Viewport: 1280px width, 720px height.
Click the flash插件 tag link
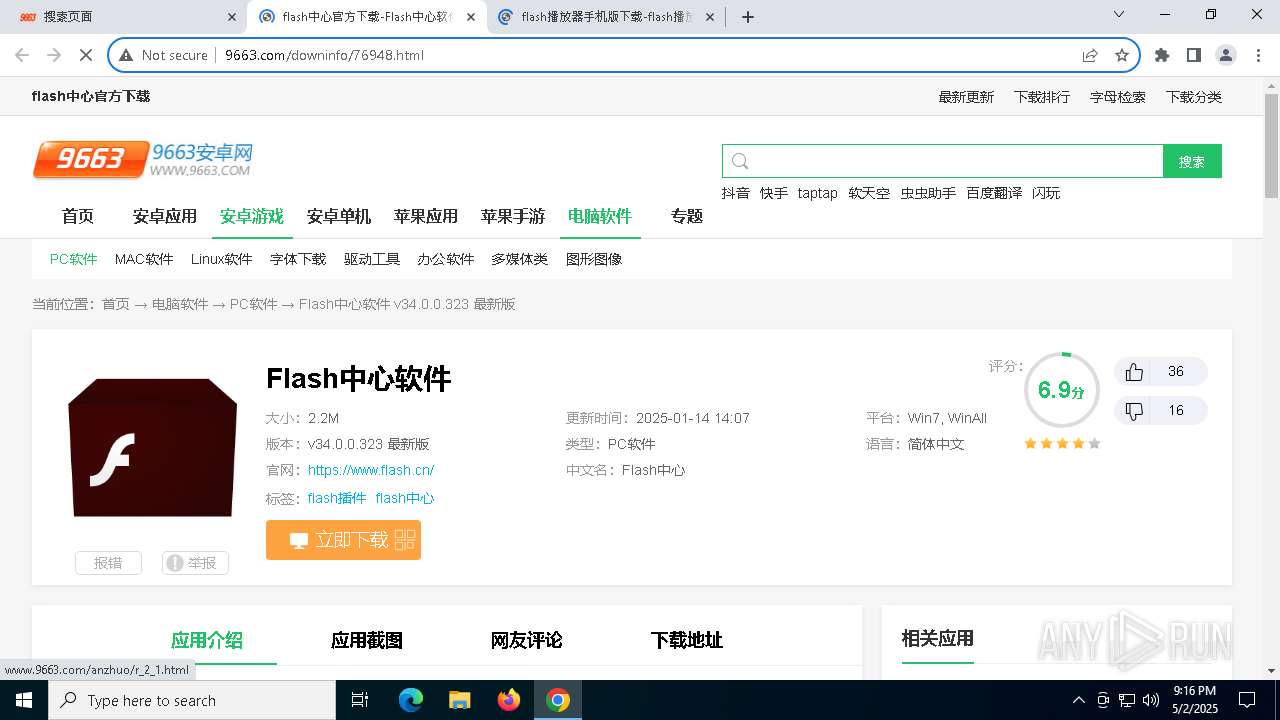click(x=337, y=498)
